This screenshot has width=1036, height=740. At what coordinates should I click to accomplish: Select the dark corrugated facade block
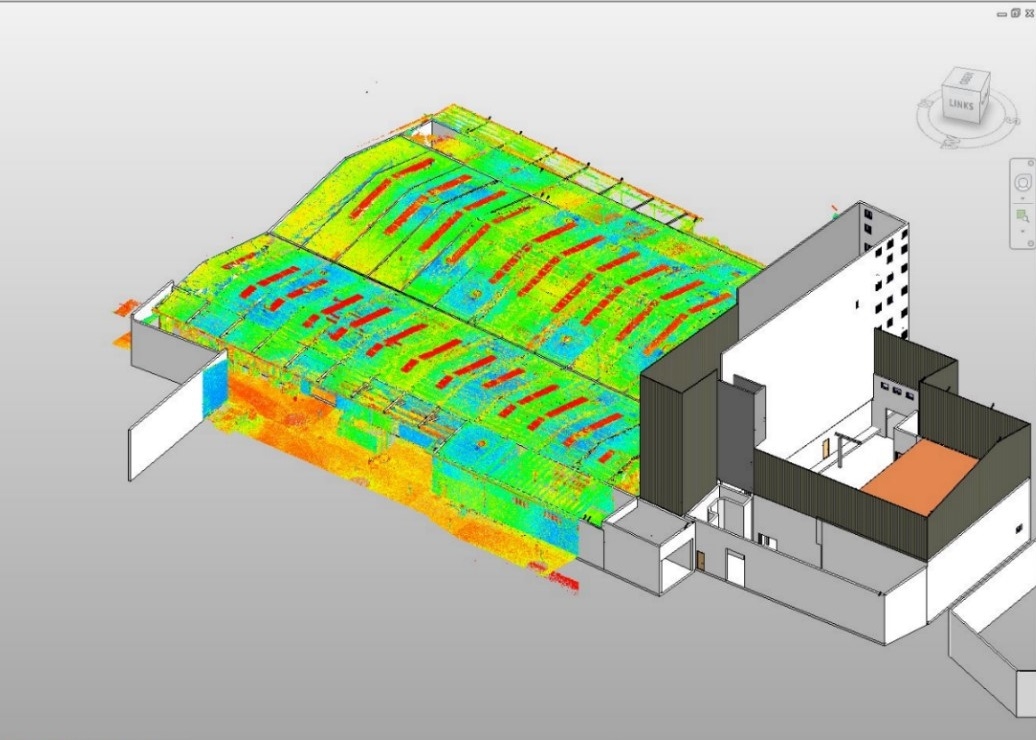pos(676,430)
